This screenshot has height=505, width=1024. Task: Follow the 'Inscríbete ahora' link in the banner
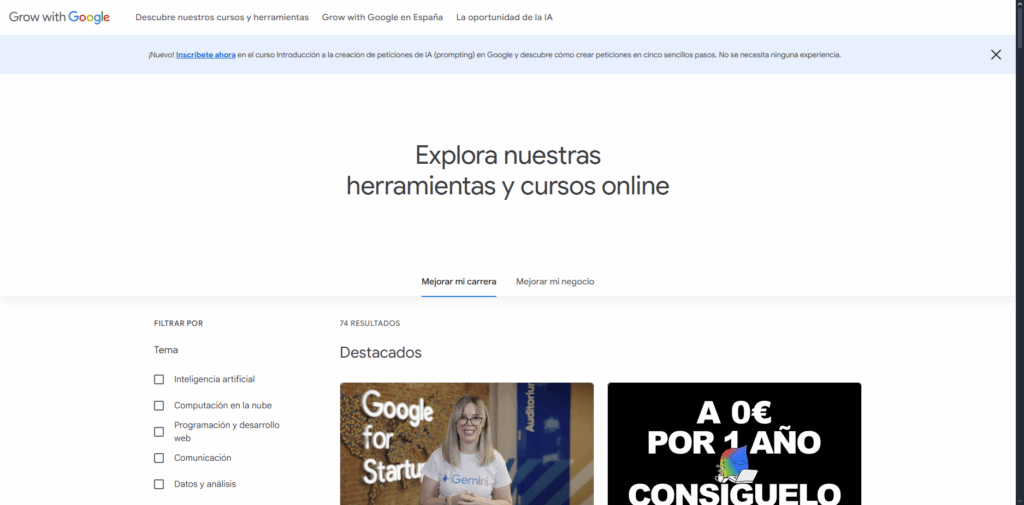pyautogui.click(x=206, y=55)
